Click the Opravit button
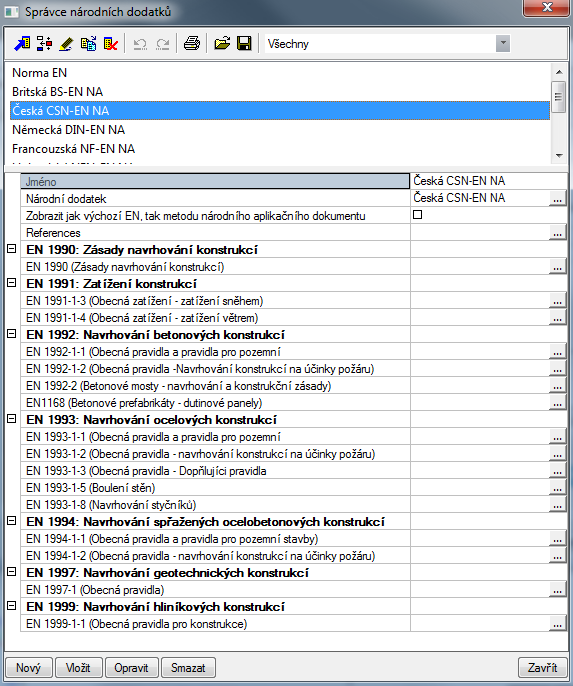This screenshot has width=573, height=686. pyautogui.click(x=132, y=668)
